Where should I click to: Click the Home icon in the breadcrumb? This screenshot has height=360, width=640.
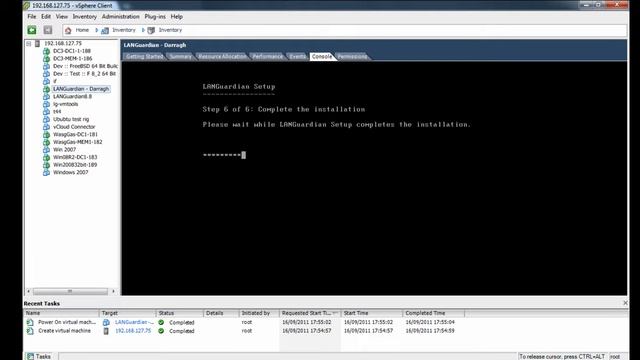point(68,30)
